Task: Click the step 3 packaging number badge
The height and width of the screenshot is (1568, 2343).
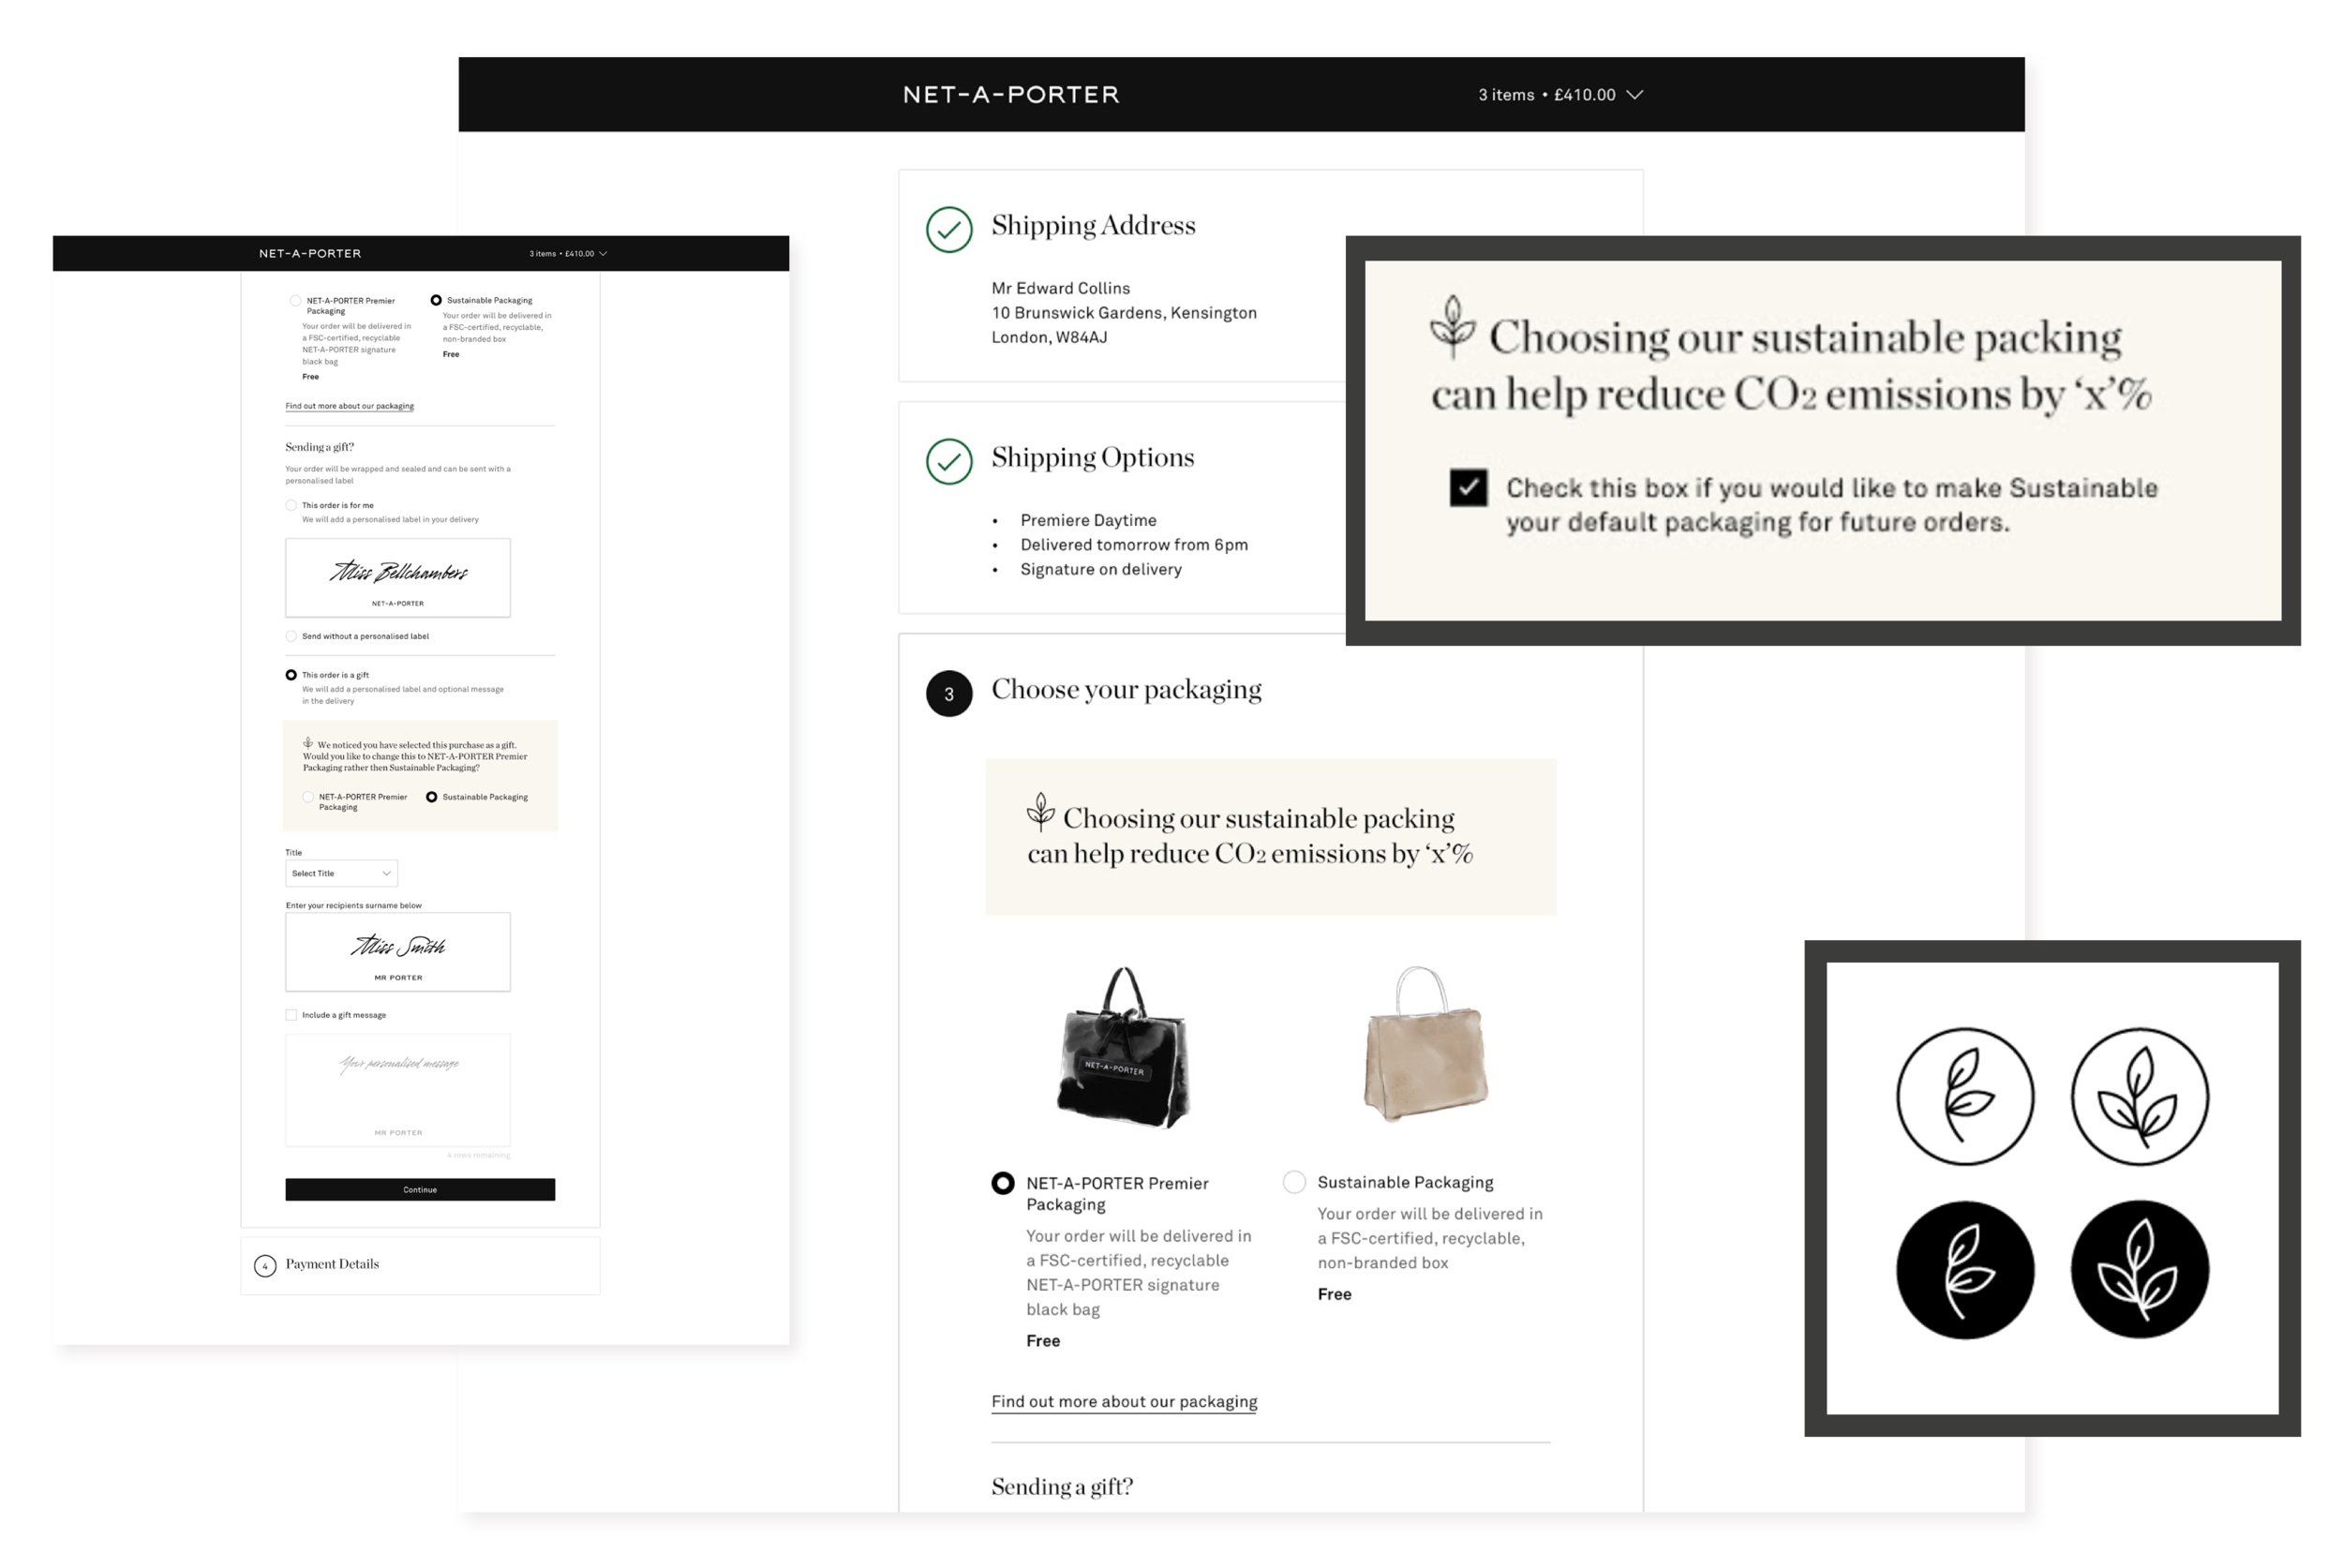Action: tap(948, 693)
